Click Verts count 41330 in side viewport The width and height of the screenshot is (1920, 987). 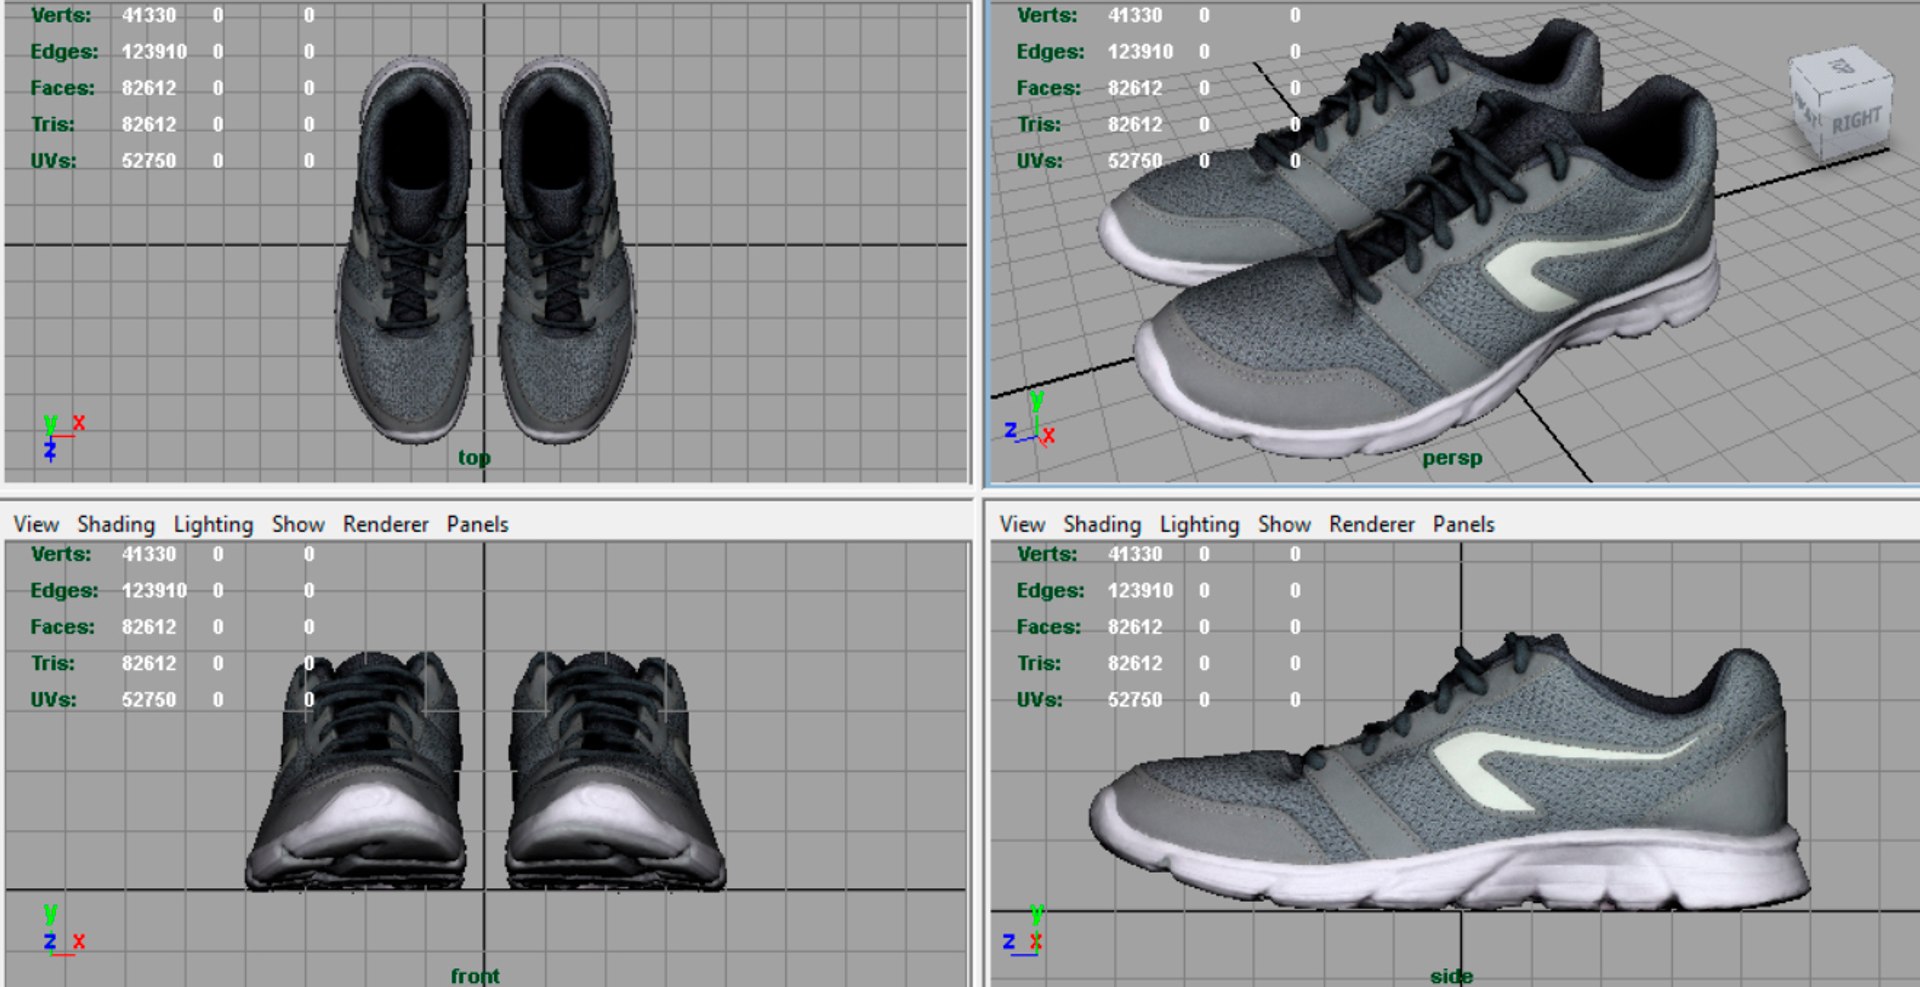pos(1135,554)
